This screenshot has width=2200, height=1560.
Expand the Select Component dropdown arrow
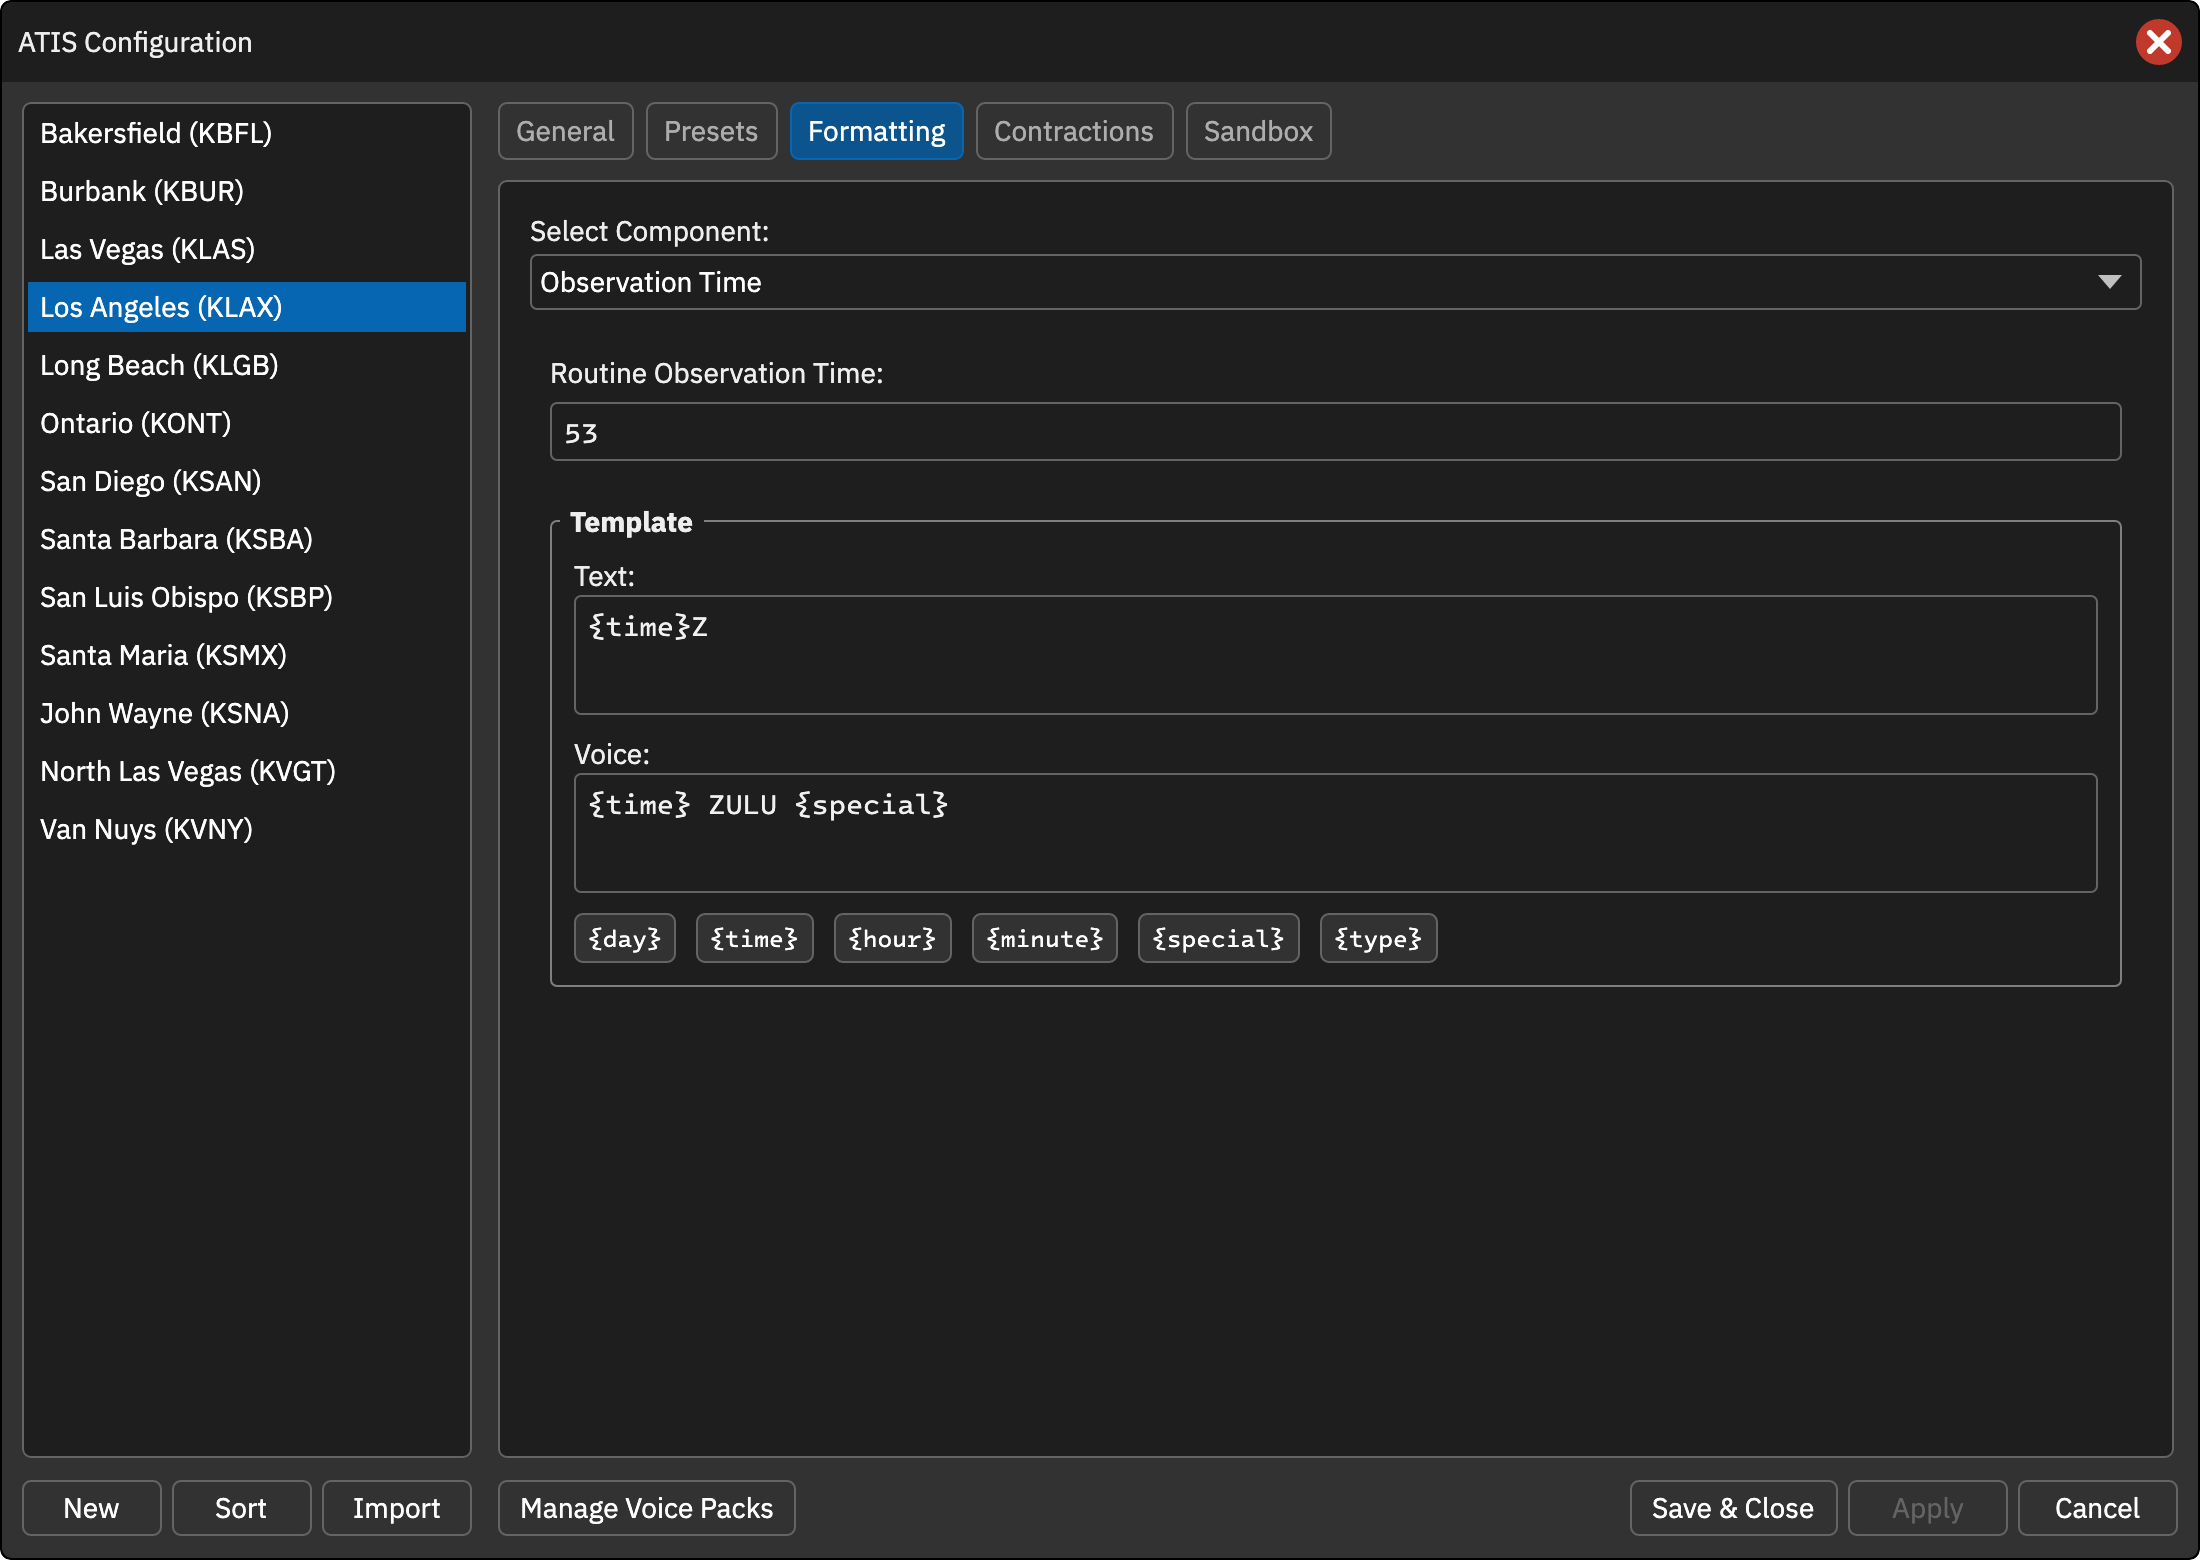2109,282
